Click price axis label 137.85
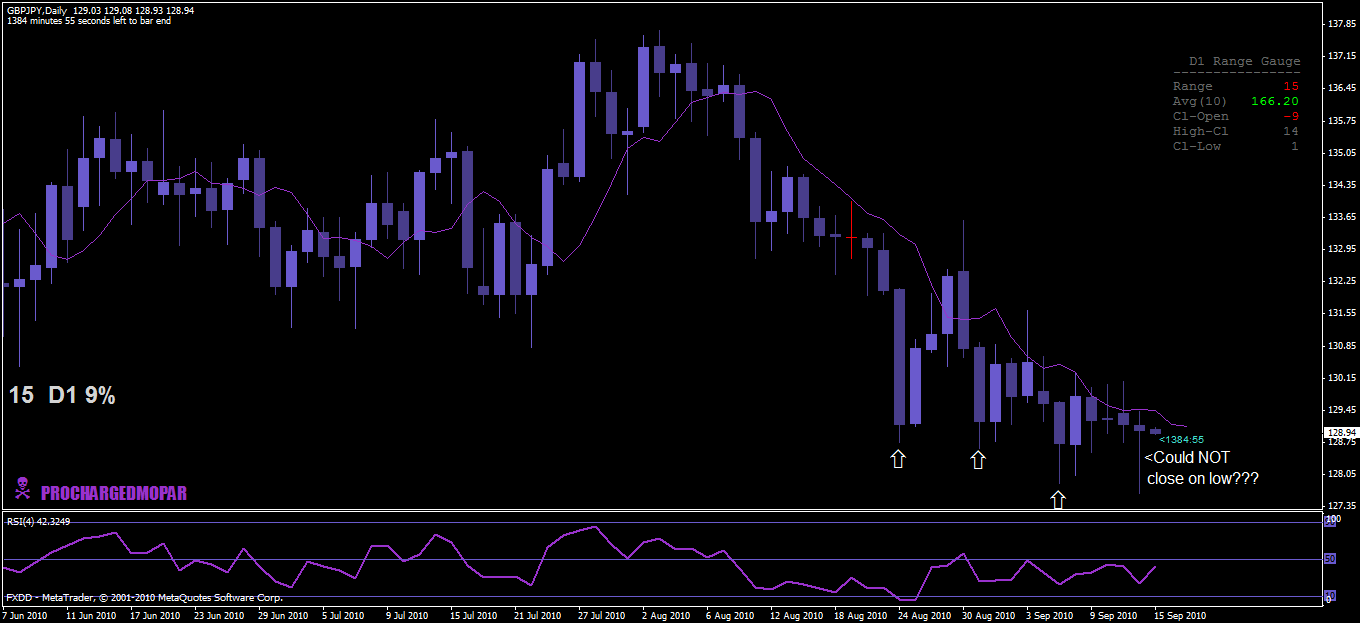1360x623 pixels. click(x=1341, y=23)
